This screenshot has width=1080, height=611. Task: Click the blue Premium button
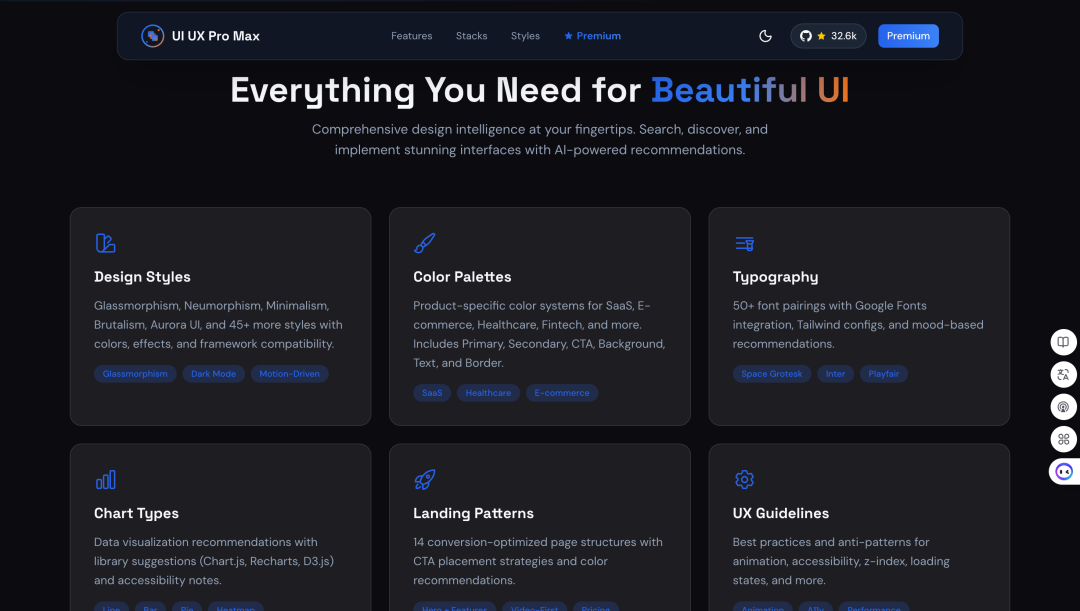tap(908, 36)
